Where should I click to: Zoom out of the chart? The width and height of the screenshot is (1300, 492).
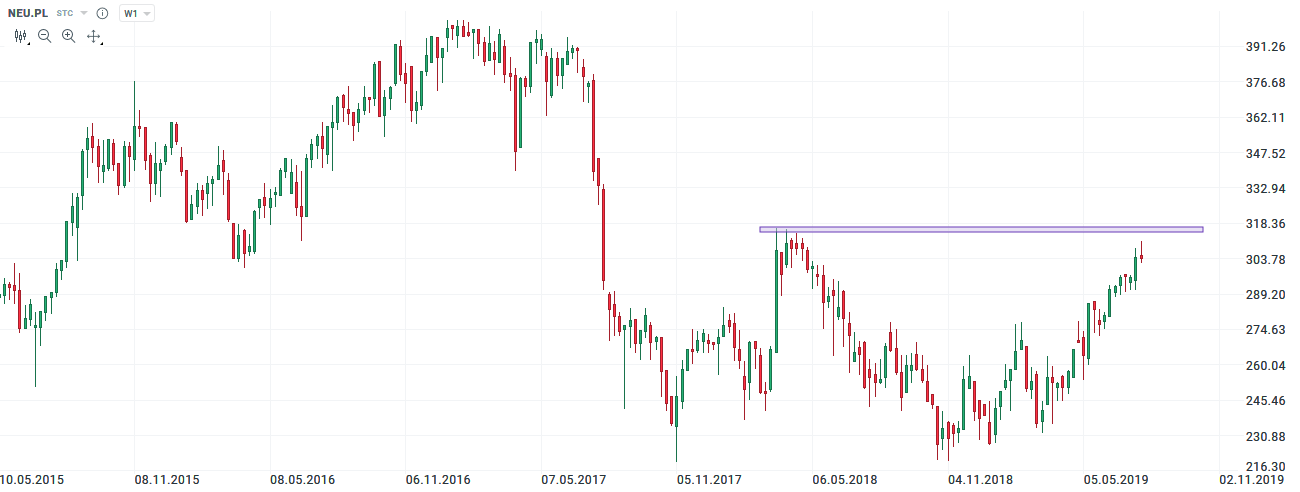coord(44,36)
